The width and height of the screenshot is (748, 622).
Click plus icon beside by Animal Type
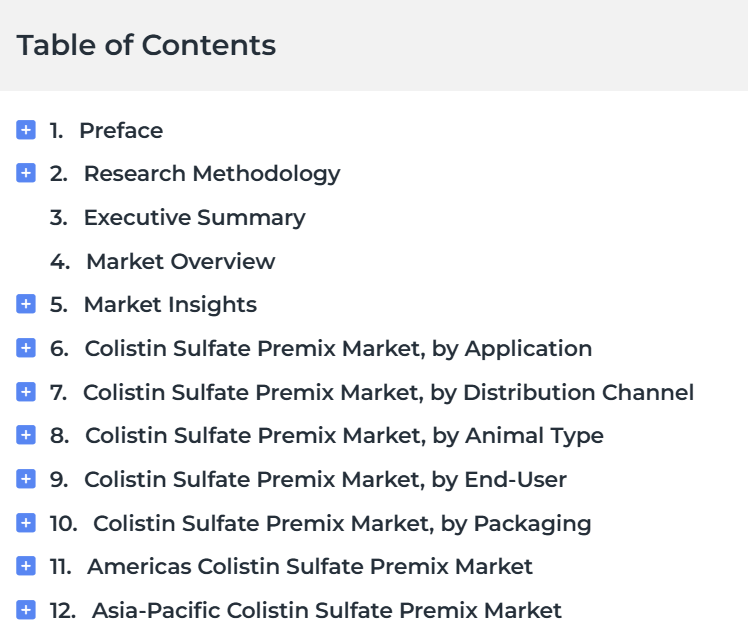(x=26, y=436)
